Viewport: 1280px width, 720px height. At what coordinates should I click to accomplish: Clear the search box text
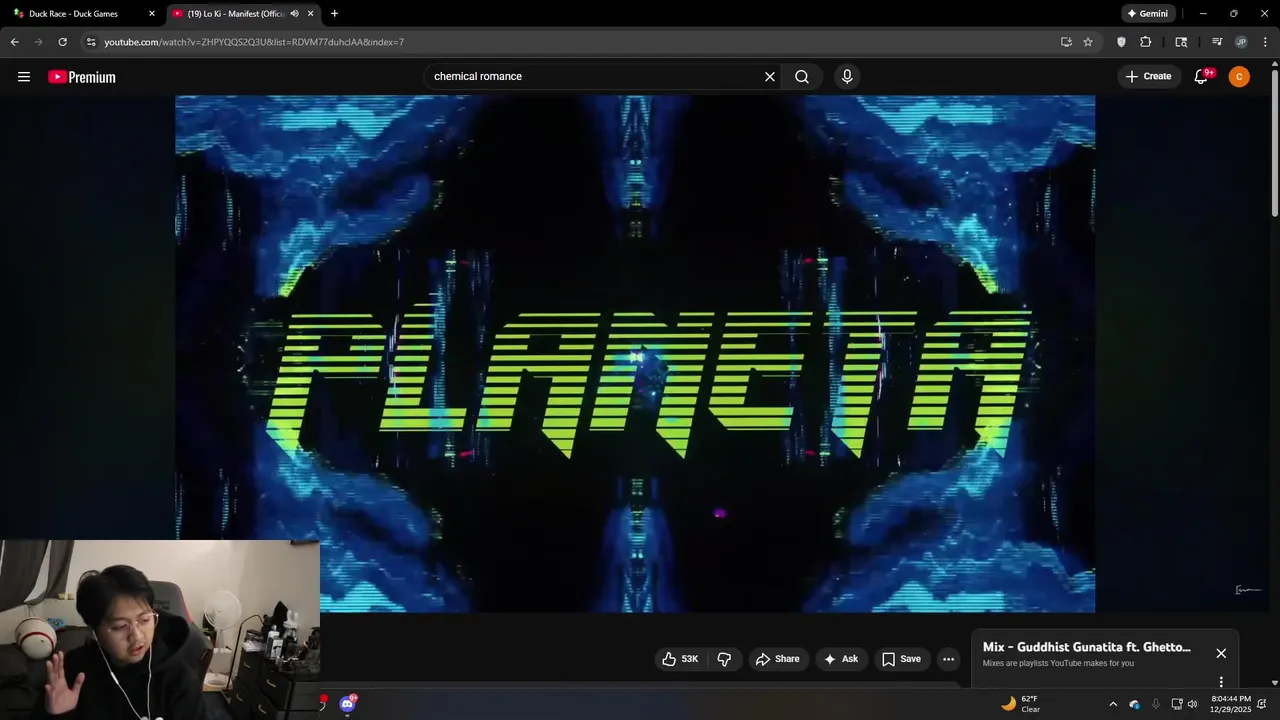(770, 77)
